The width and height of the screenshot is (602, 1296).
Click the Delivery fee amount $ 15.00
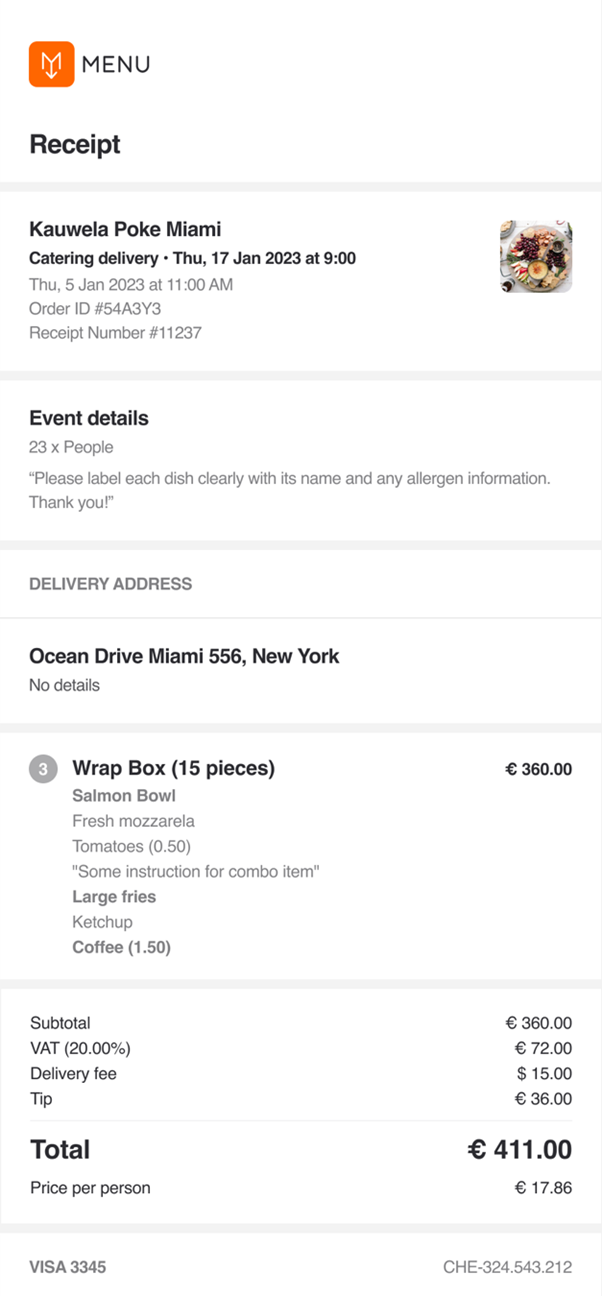[544, 1074]
